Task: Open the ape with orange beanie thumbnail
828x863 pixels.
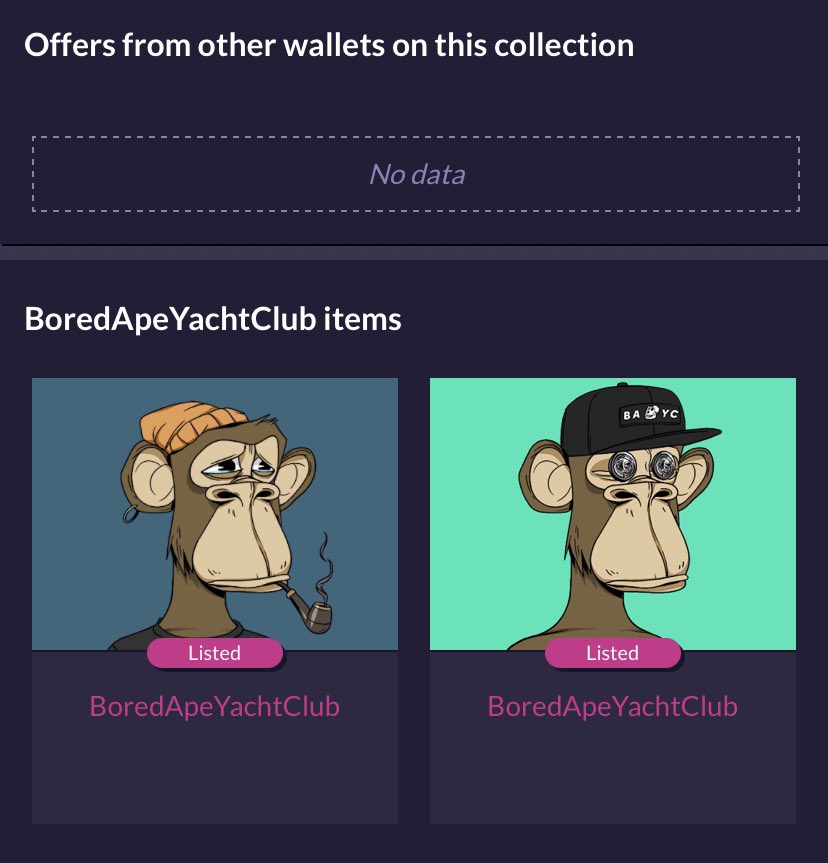Action: click(215, 514)
